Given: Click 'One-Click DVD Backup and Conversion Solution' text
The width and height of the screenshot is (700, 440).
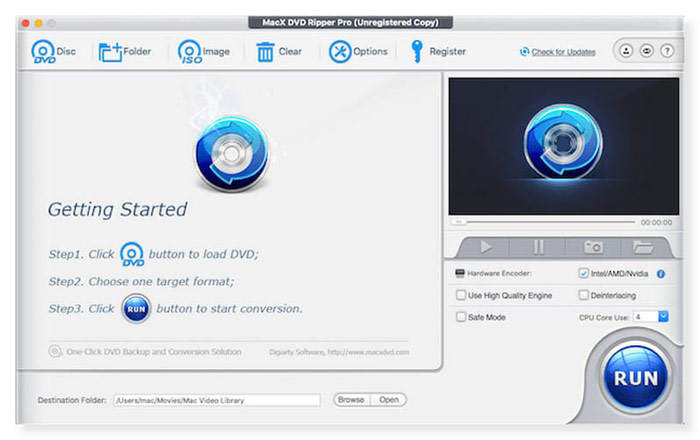Looking at the screenshot, I should click(154, 352).
